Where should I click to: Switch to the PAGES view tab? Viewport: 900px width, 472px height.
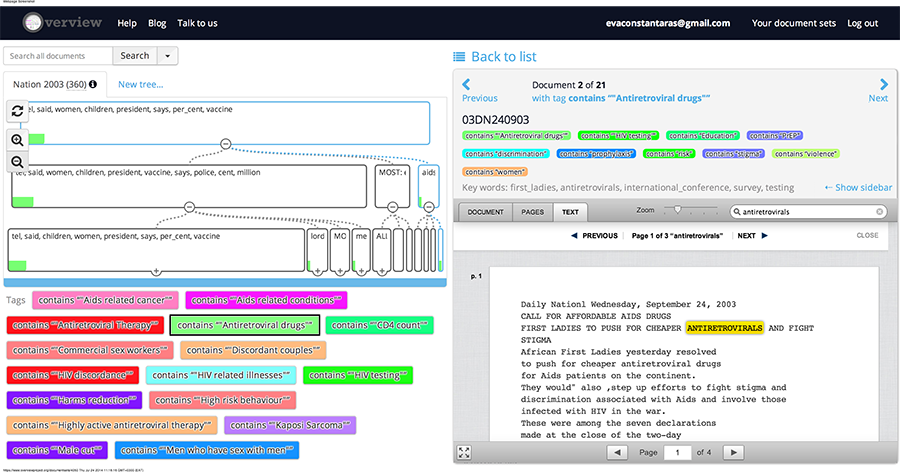(533, 212)
